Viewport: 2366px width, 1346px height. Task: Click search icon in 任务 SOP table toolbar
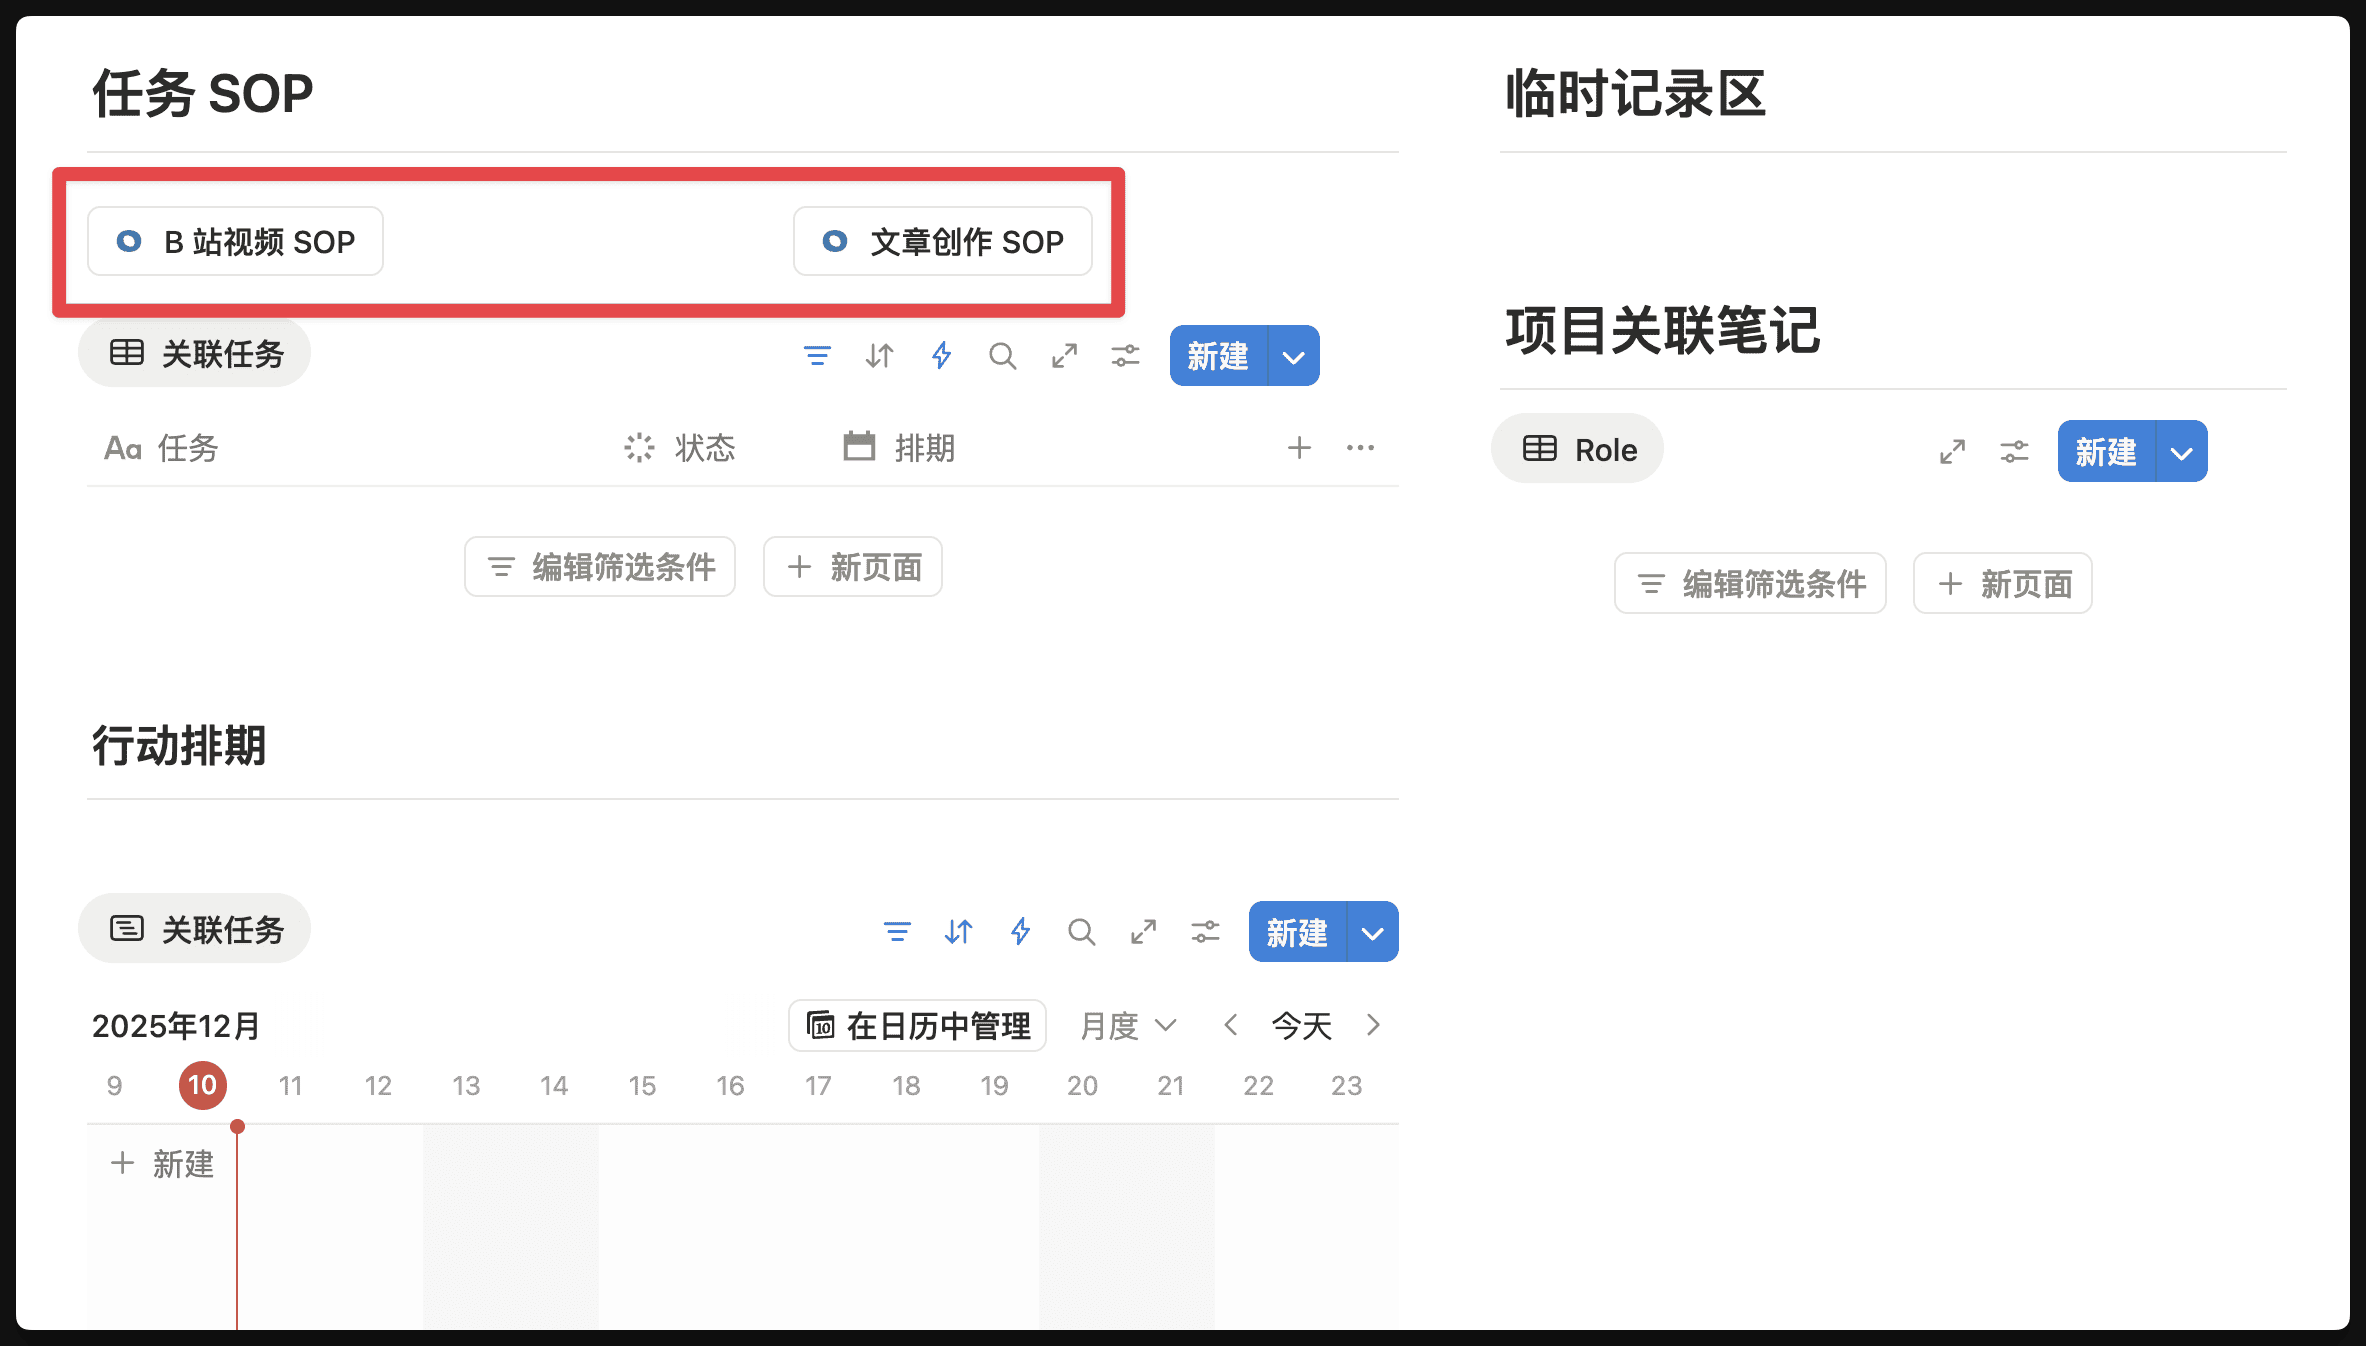pos(1002,356)
